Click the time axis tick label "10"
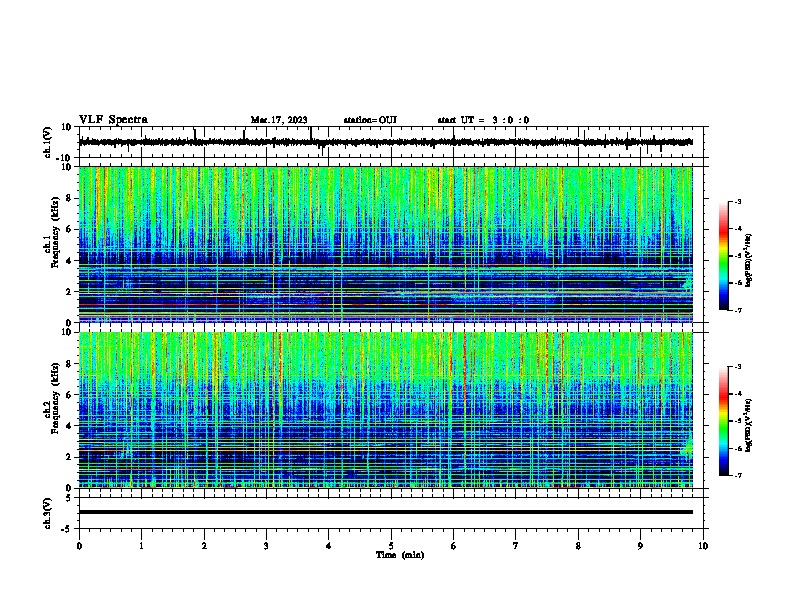This screenshot has height=612, width=792. pos(703,546)
